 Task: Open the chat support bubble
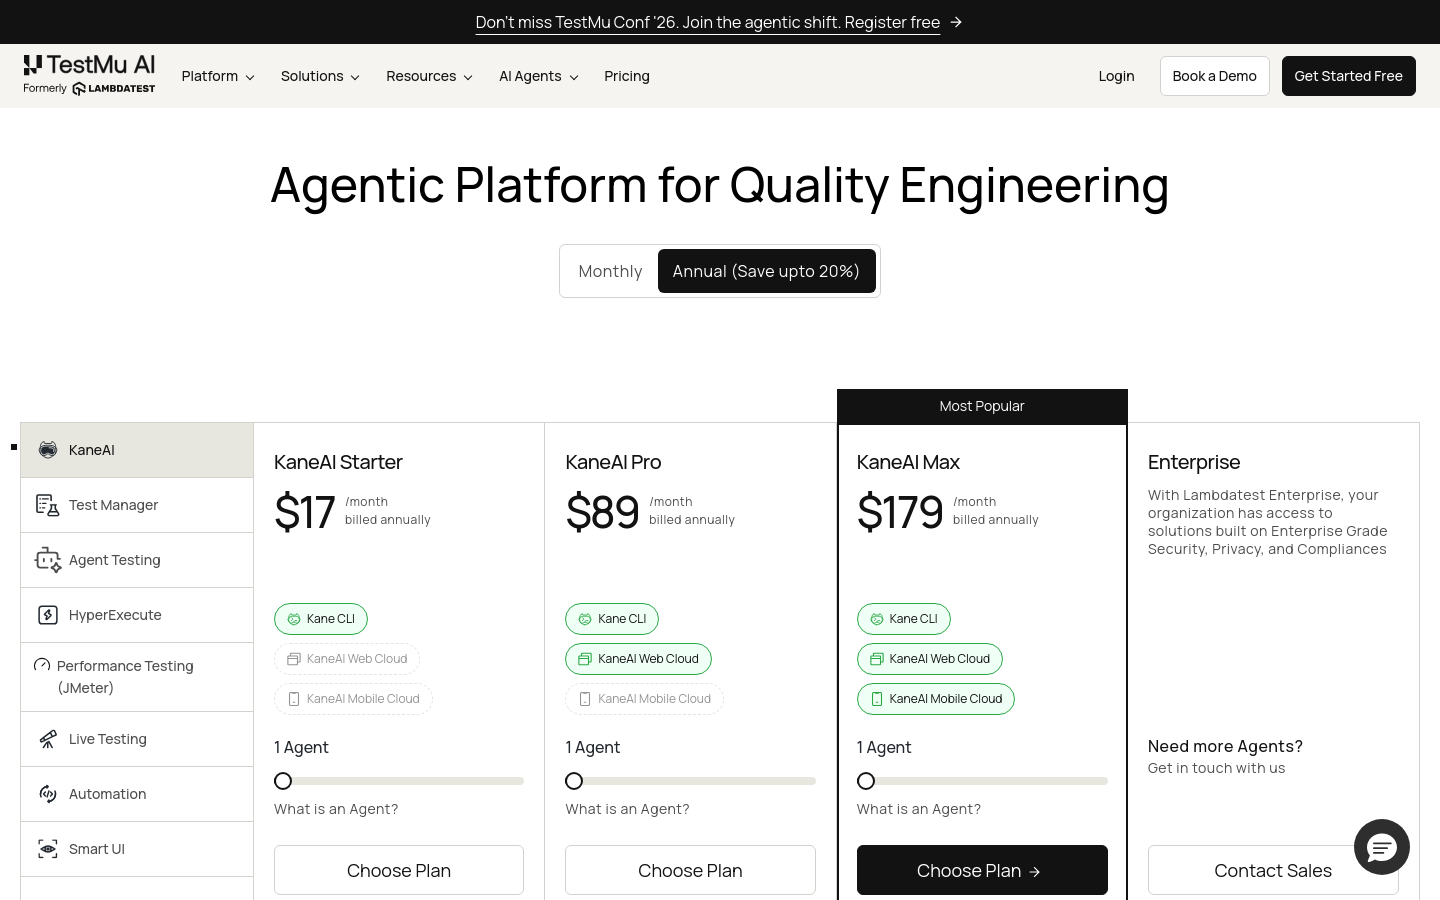pos(1382,847)
